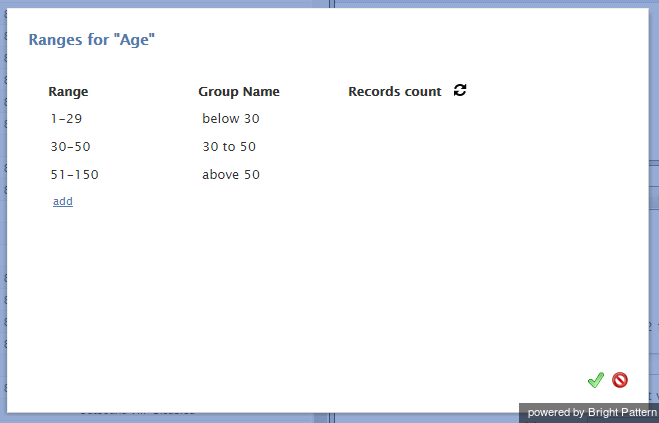Screen dimensions: 659x423
Task: Click the Records count column header
Action: click(395, 92)
